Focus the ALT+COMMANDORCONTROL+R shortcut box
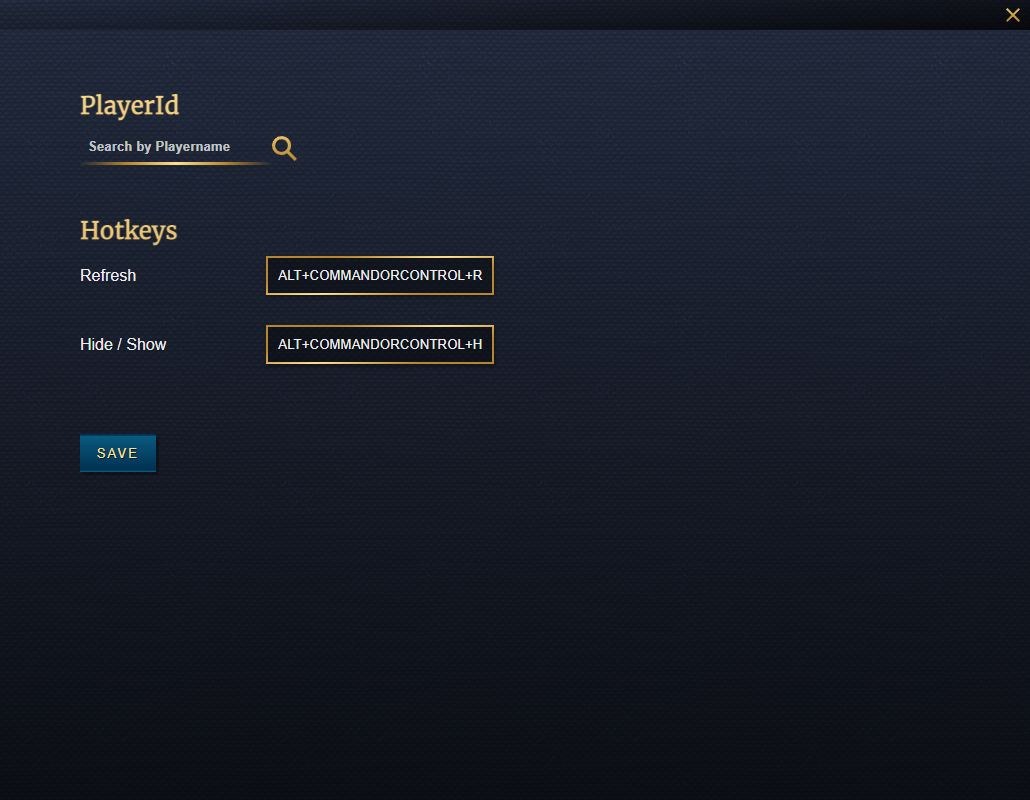The image size is (1030, 800). coord(380,275)
